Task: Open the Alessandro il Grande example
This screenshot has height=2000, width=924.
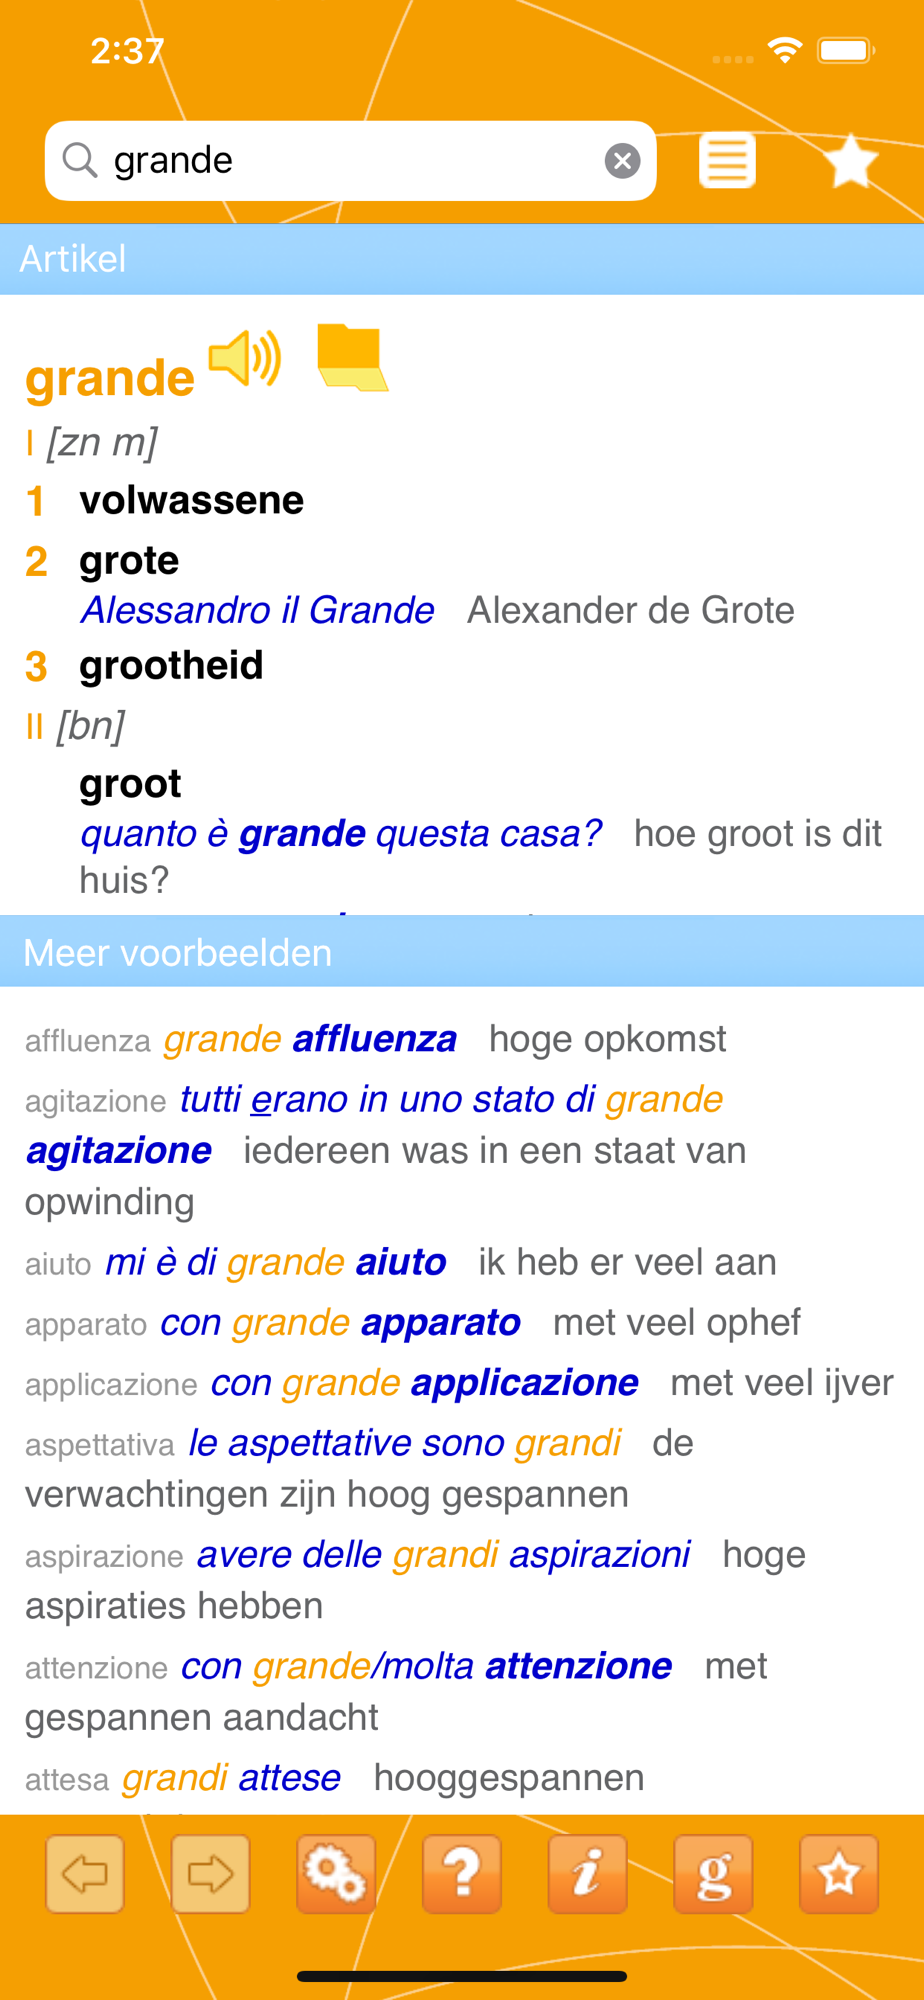Action: point(258,610)
